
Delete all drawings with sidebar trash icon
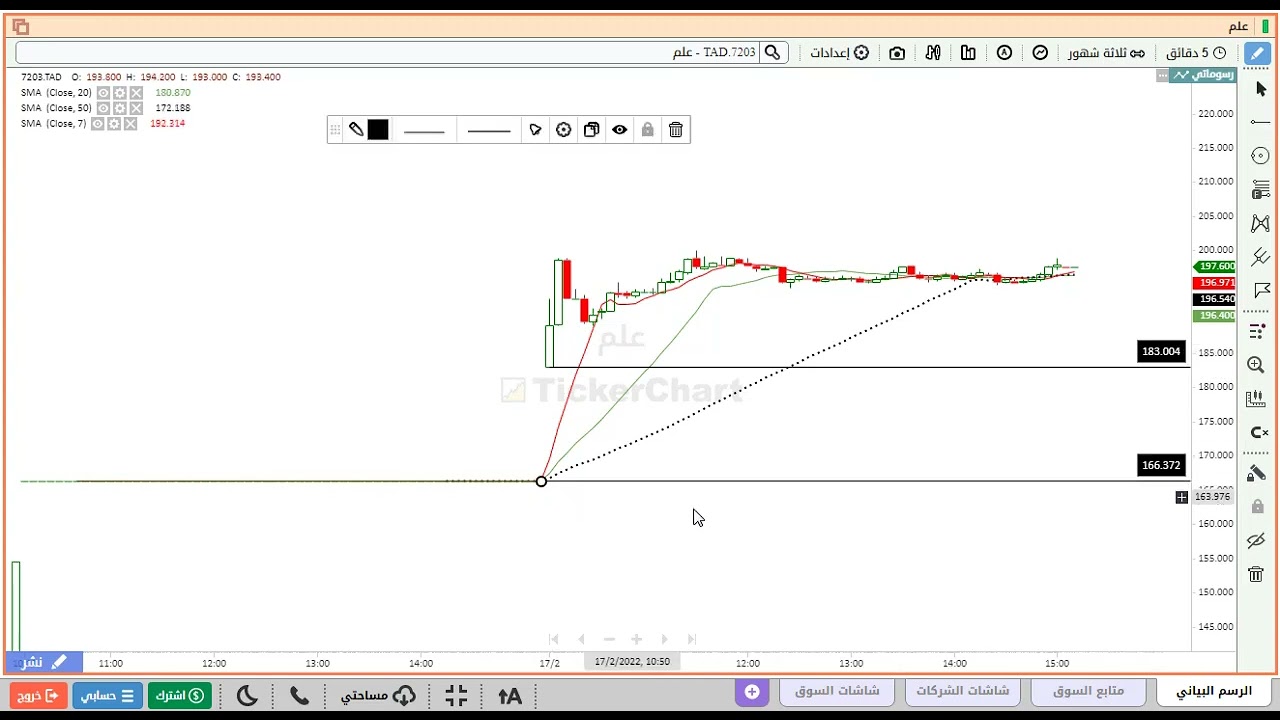[x=1256, y=574]
